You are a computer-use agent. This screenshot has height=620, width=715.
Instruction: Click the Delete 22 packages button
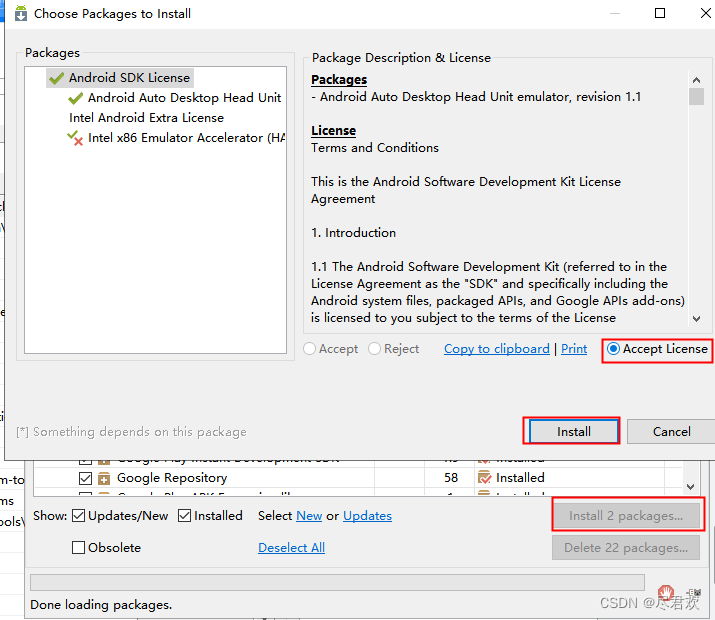[x=626, y=548]
